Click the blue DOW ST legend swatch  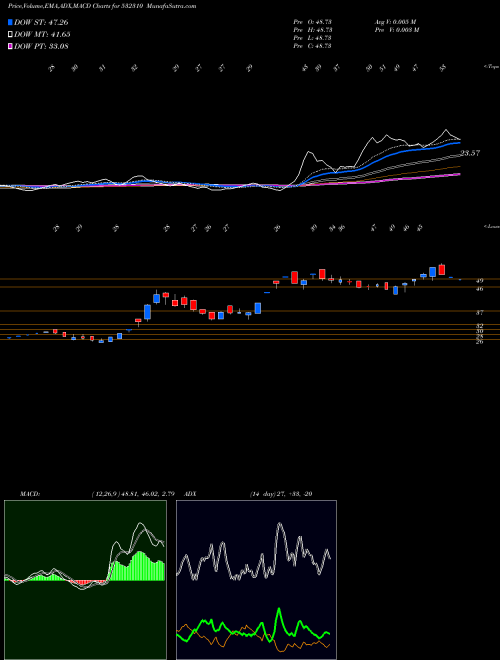(x=10, y=22)
